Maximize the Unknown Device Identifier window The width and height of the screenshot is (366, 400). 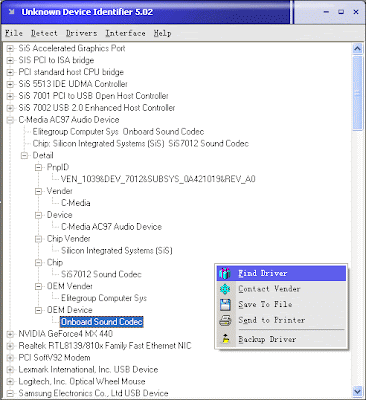tap(341, 12)
